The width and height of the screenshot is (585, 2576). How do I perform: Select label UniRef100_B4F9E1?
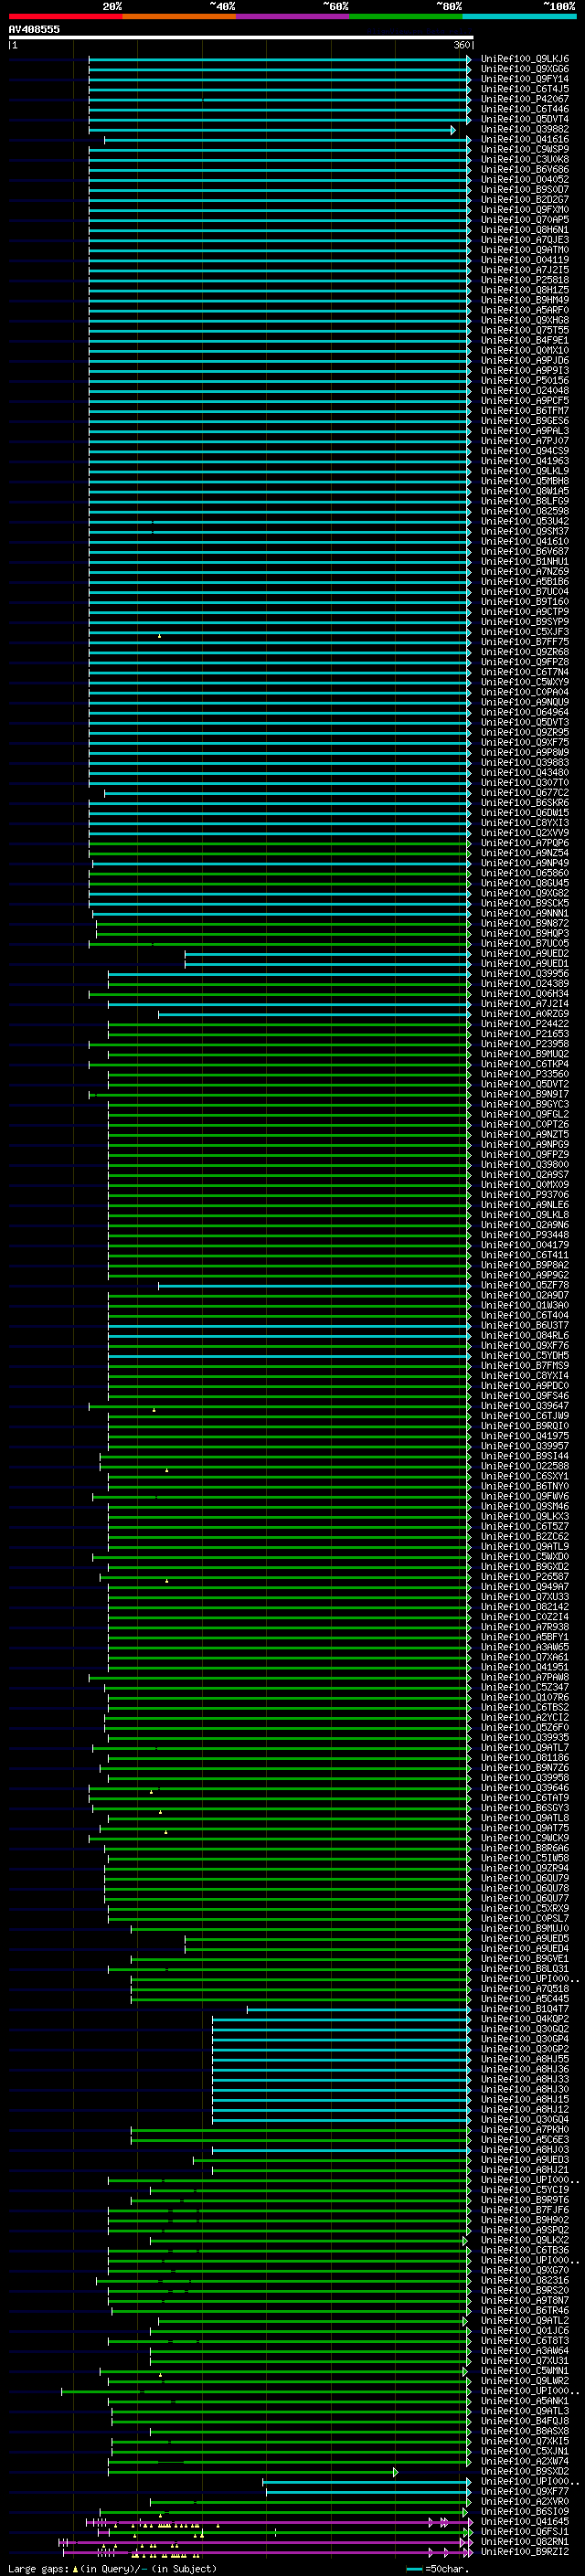(x=525, y=340)
